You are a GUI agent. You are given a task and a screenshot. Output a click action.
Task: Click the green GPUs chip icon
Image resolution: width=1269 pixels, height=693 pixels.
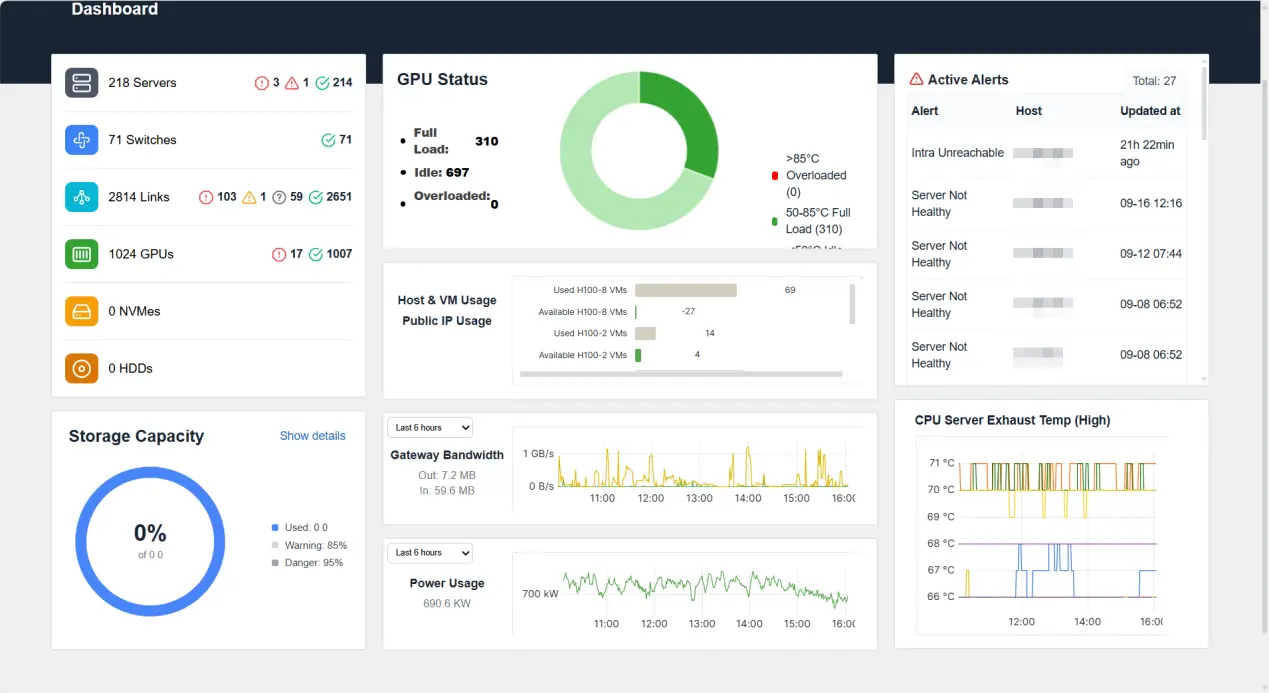point(81,254)
